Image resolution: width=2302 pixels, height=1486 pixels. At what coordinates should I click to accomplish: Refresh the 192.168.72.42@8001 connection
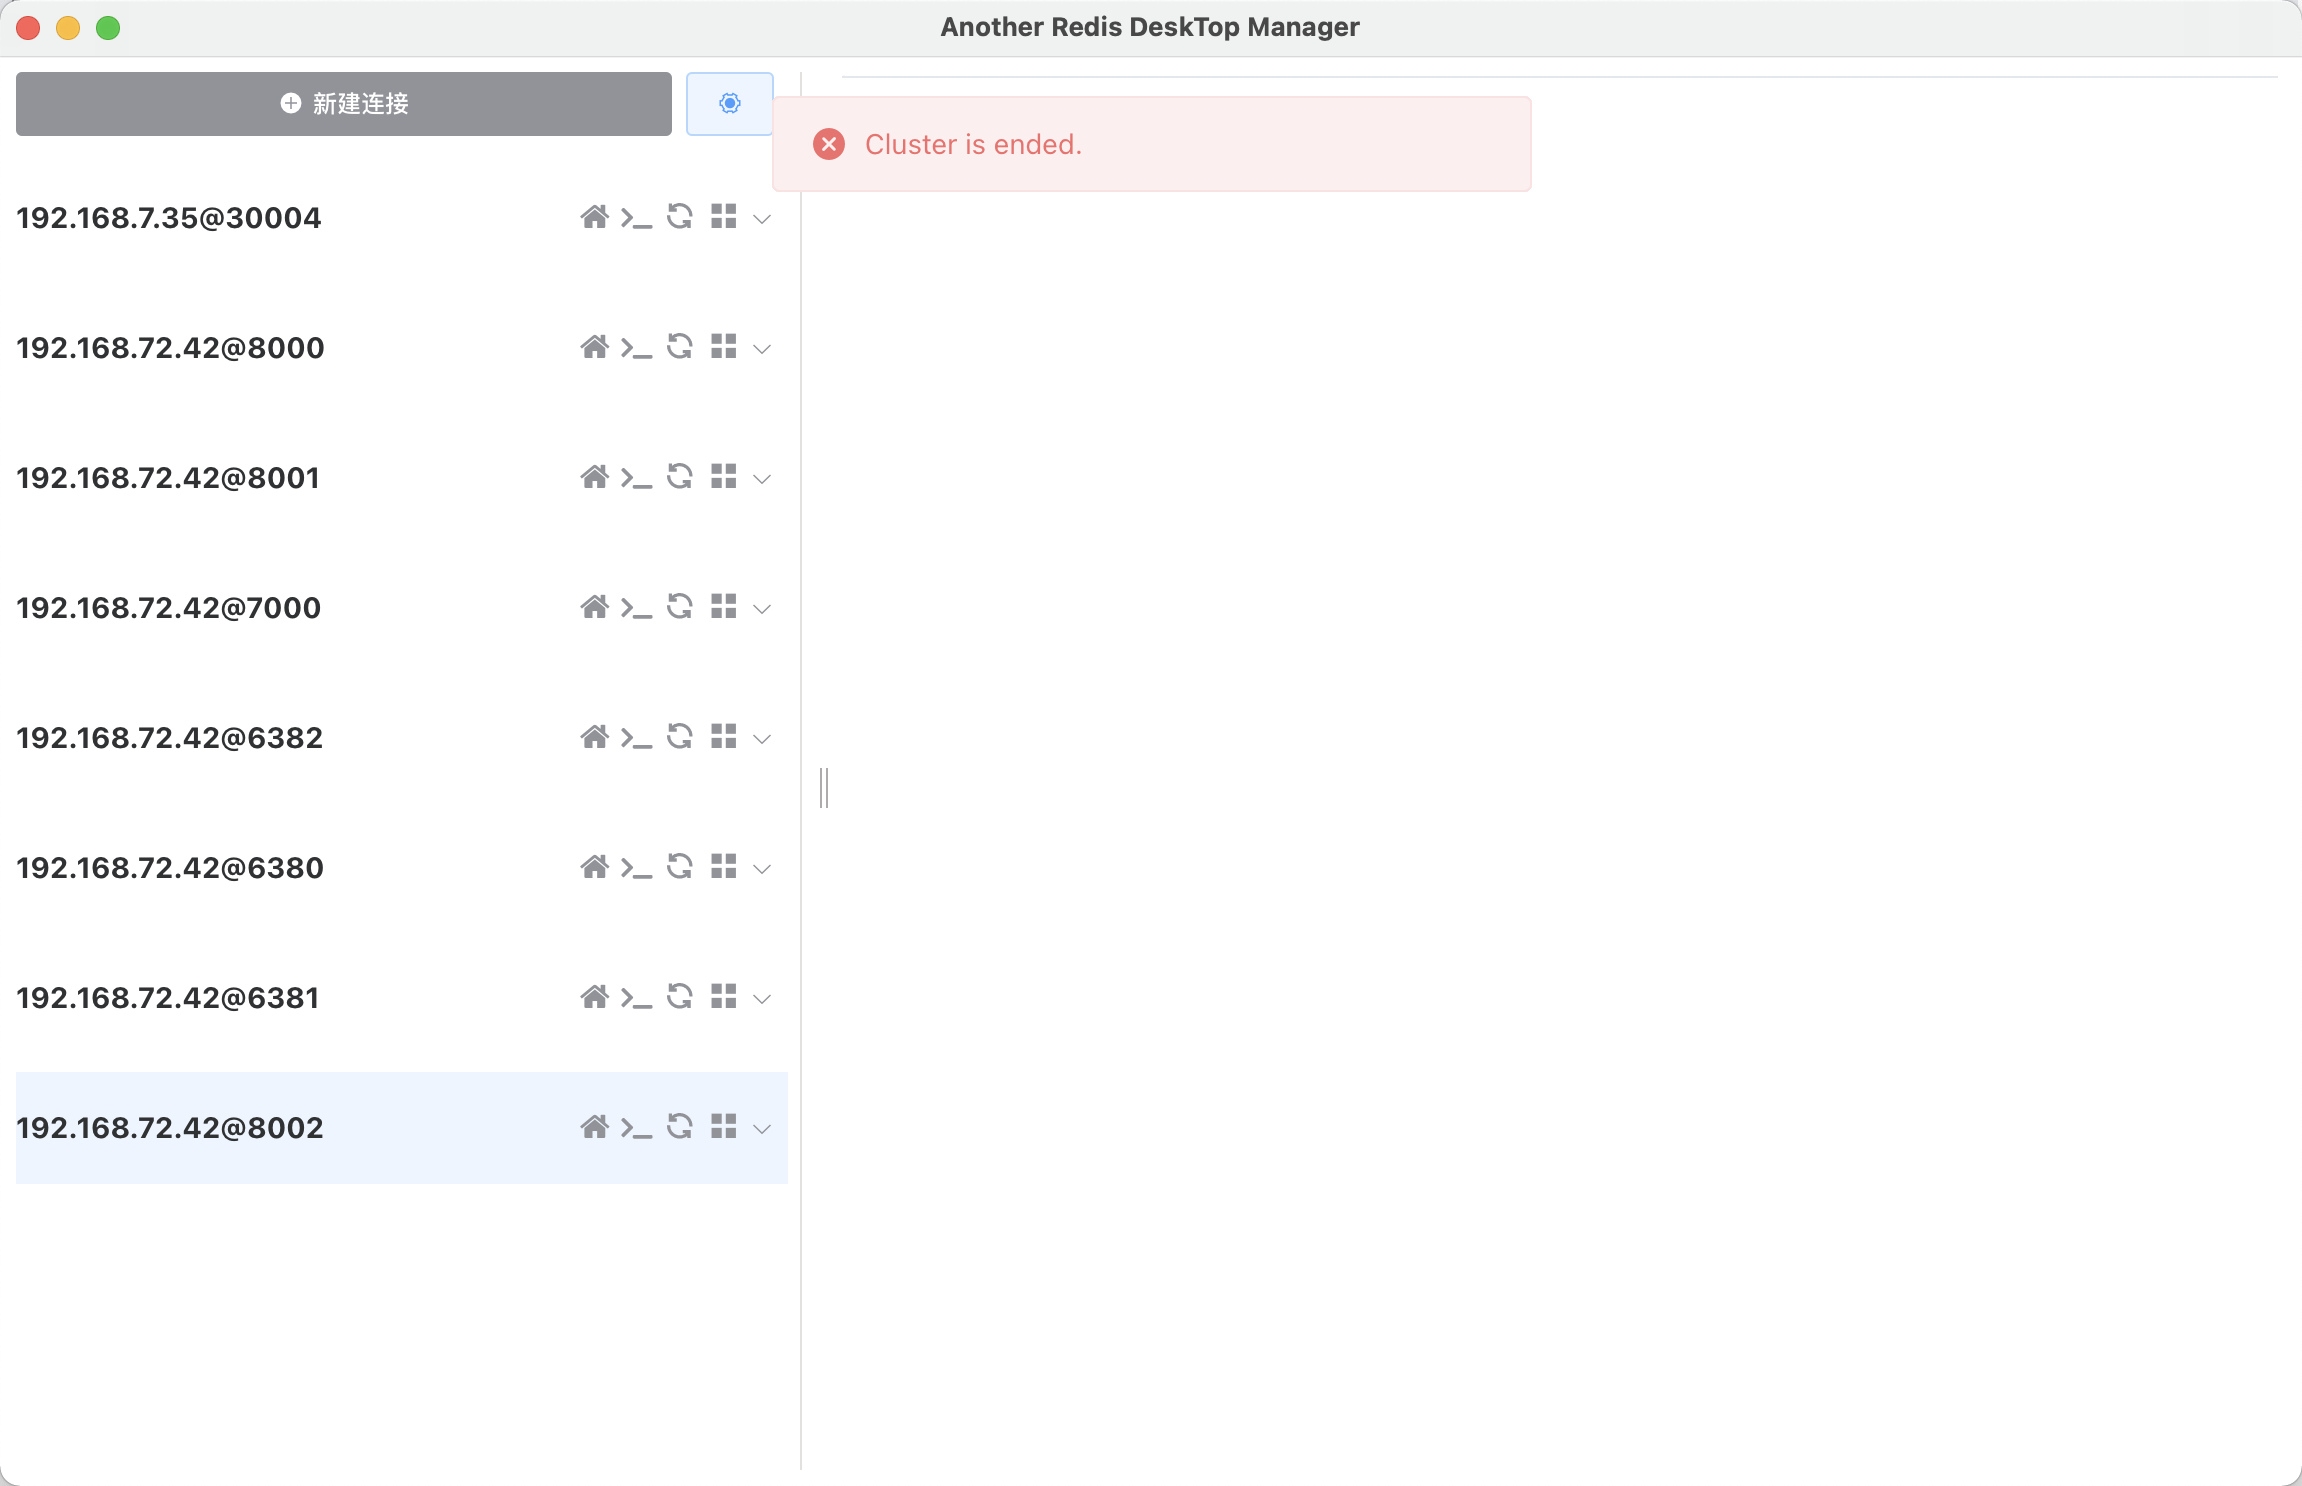tap(679, 477)
